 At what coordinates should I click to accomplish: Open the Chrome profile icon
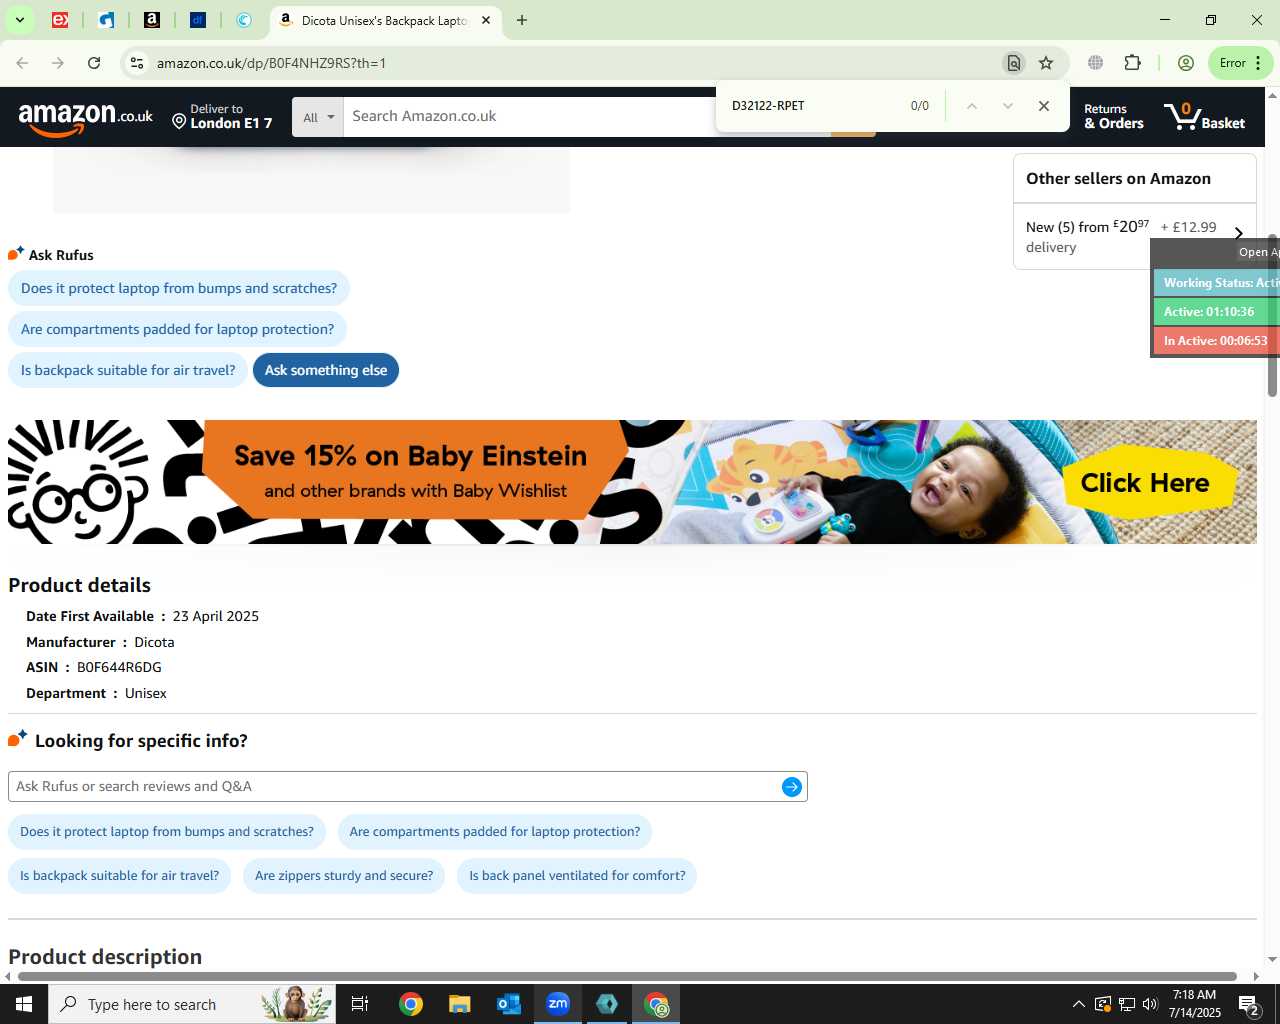(1186, 63)
